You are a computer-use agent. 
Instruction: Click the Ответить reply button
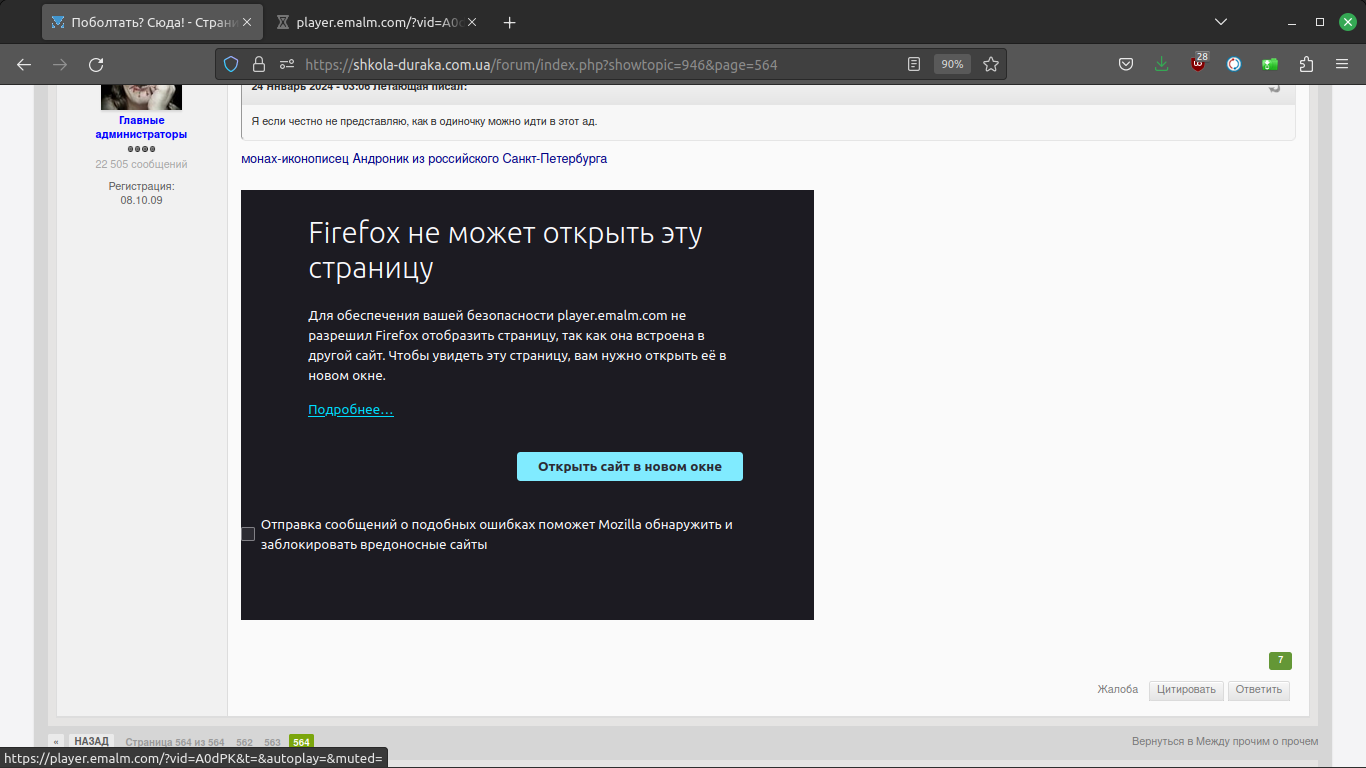(1259, 690)
